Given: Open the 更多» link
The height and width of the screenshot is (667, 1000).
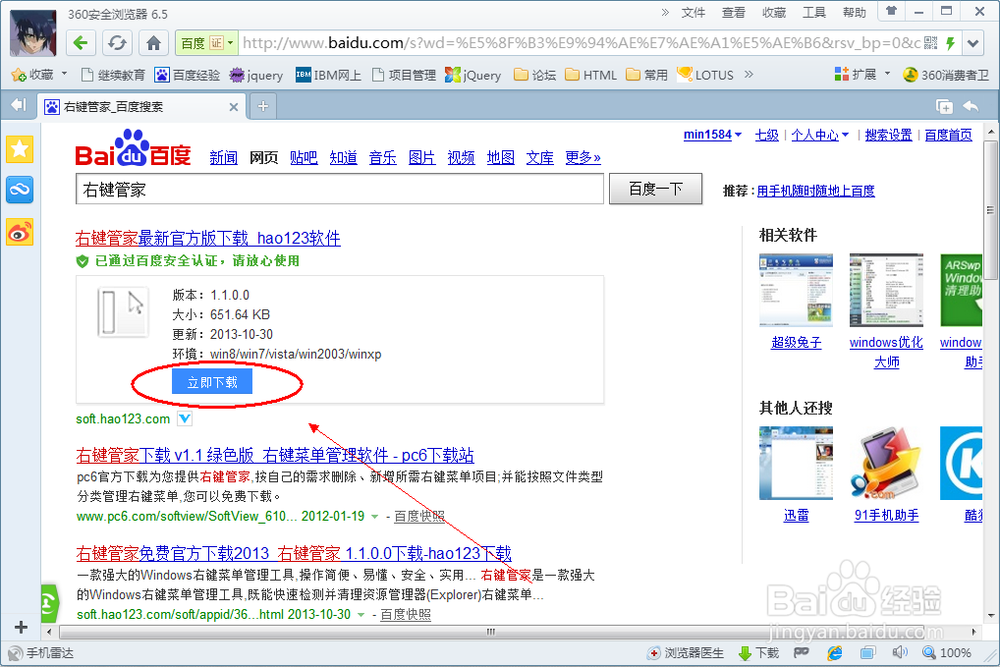Looking at the screenshot, I should 583,158.
